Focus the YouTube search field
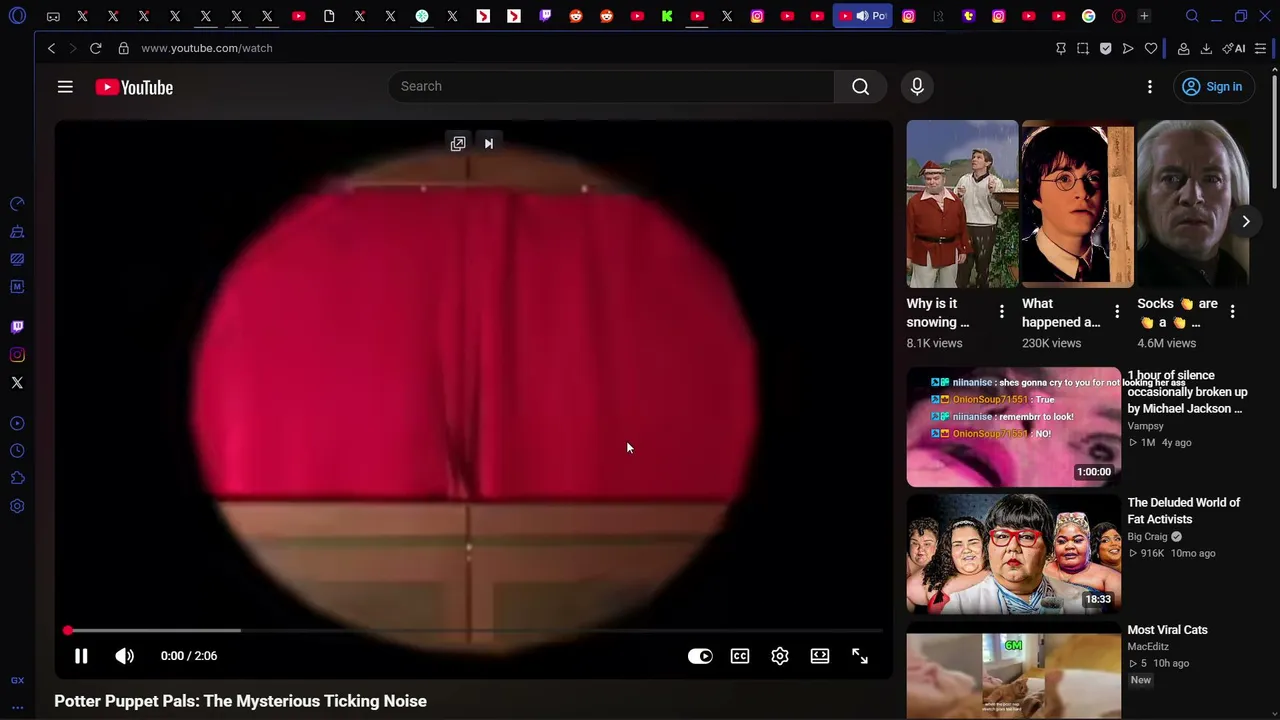This screenshot has height=720, width=1280. click(611, 87)
